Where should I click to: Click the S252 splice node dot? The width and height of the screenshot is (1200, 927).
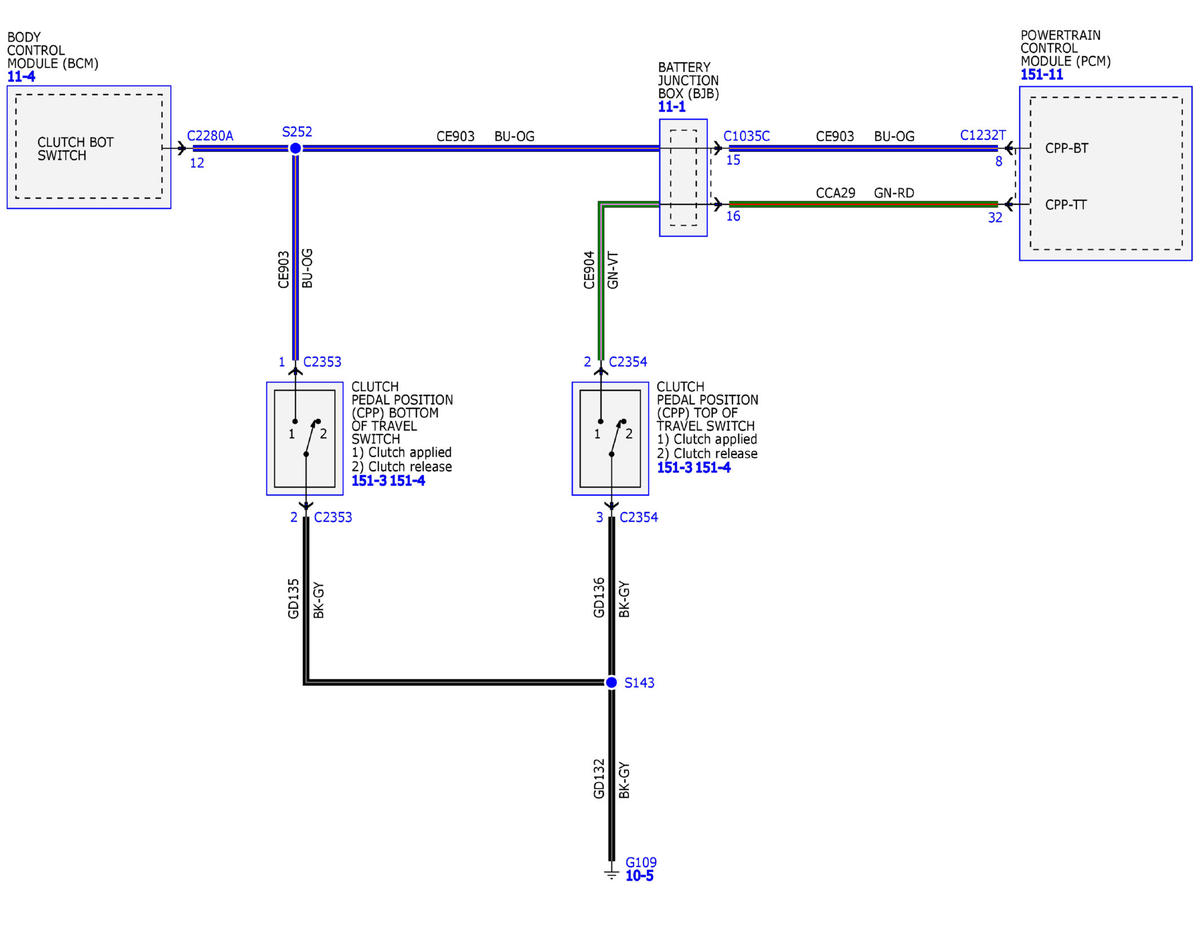tap(295, 148)
